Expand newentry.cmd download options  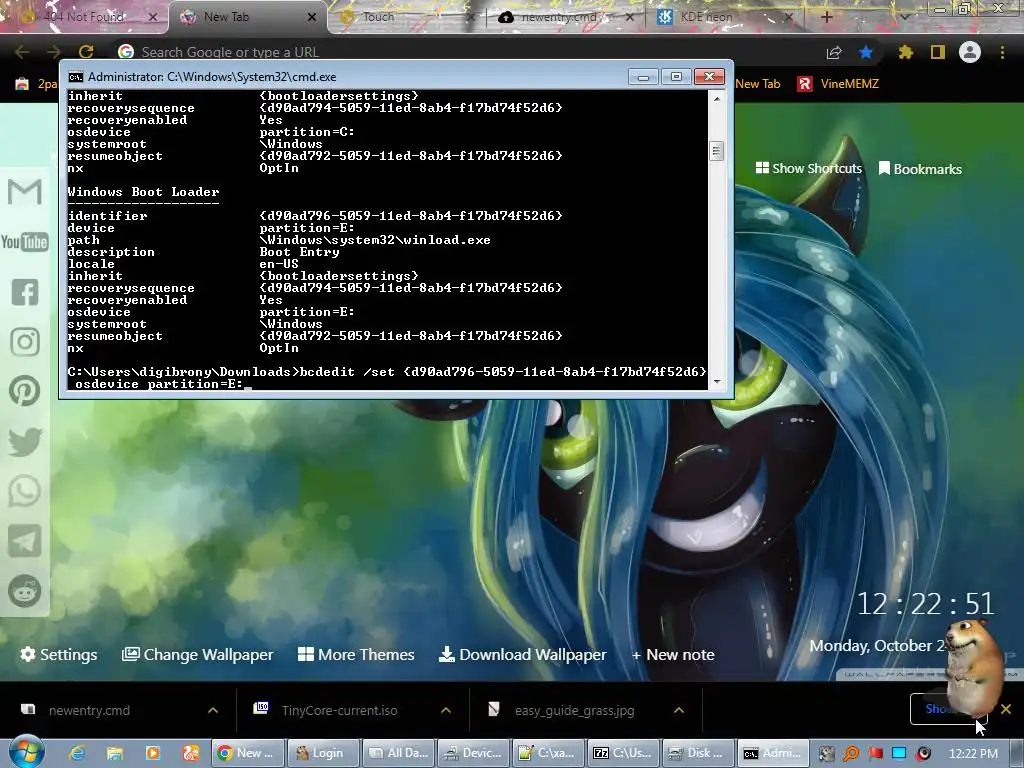pyautogui.click(x=213, y=710)
